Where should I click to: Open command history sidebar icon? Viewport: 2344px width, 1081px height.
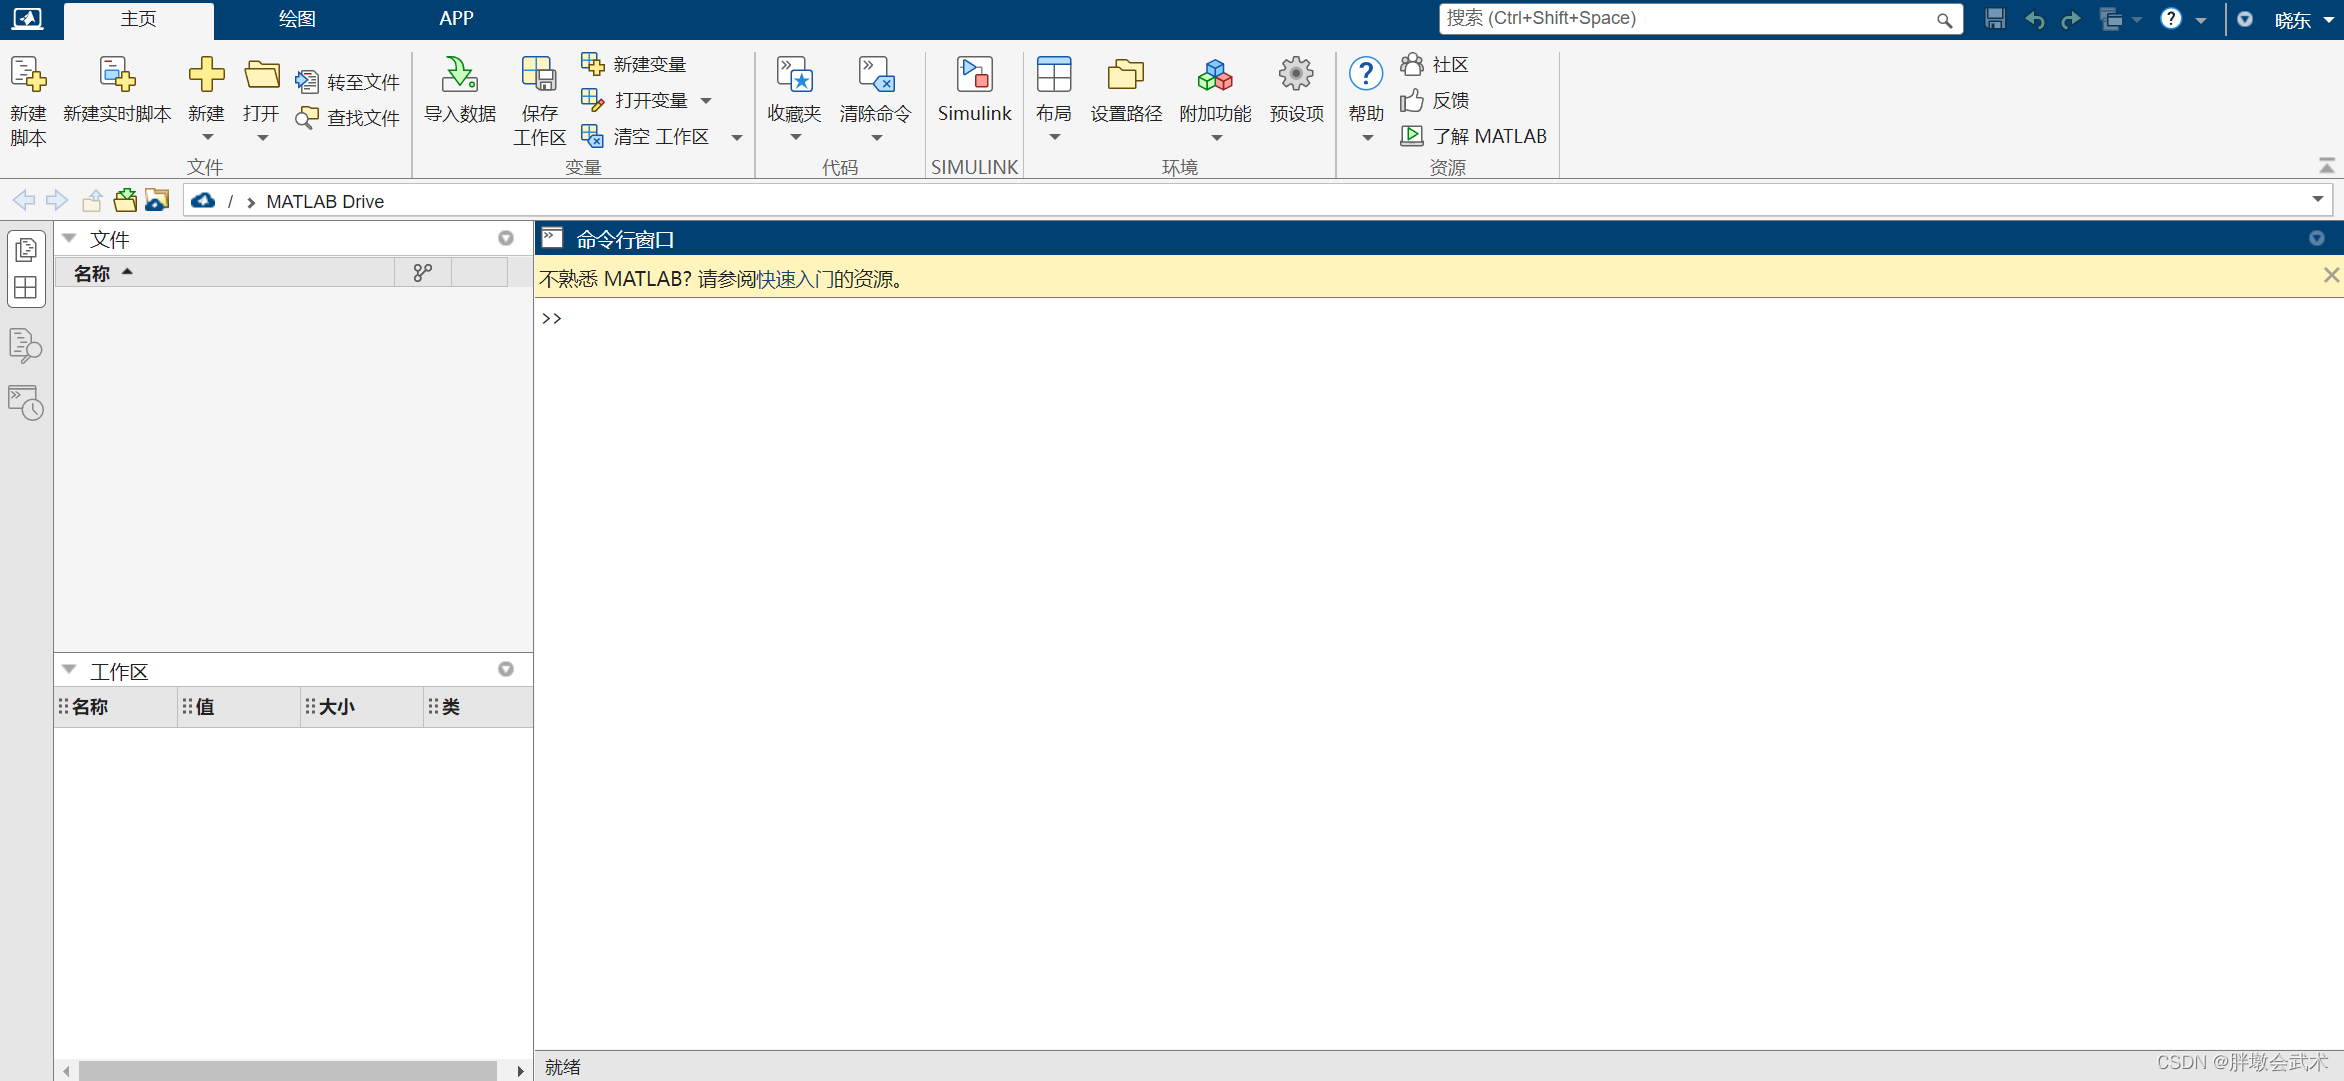26,403
